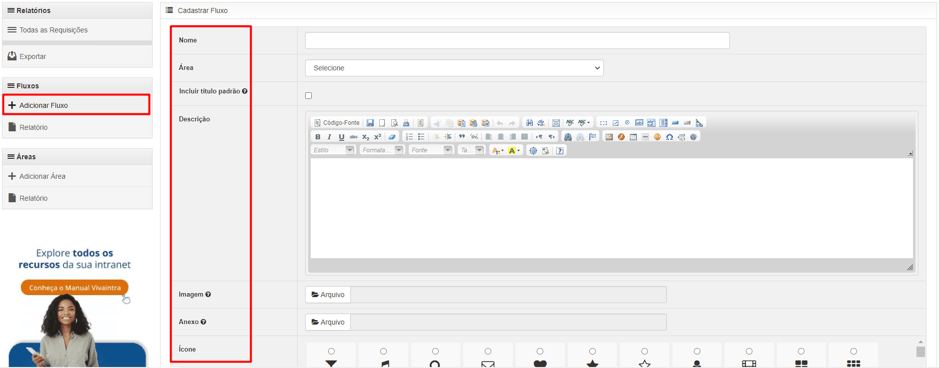Select the filter funnel icon radio button
Screen dimensions: 939x368
click(331, 351)
